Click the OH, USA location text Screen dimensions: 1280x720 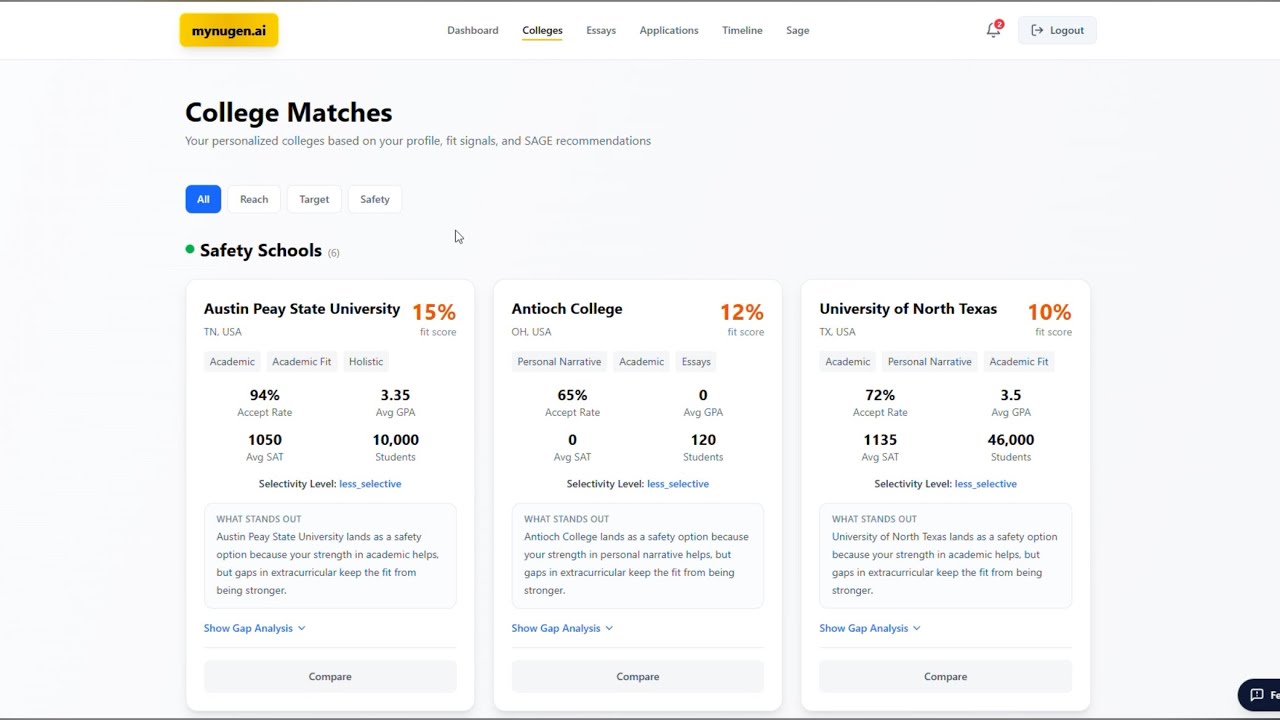tap(532, 332)
